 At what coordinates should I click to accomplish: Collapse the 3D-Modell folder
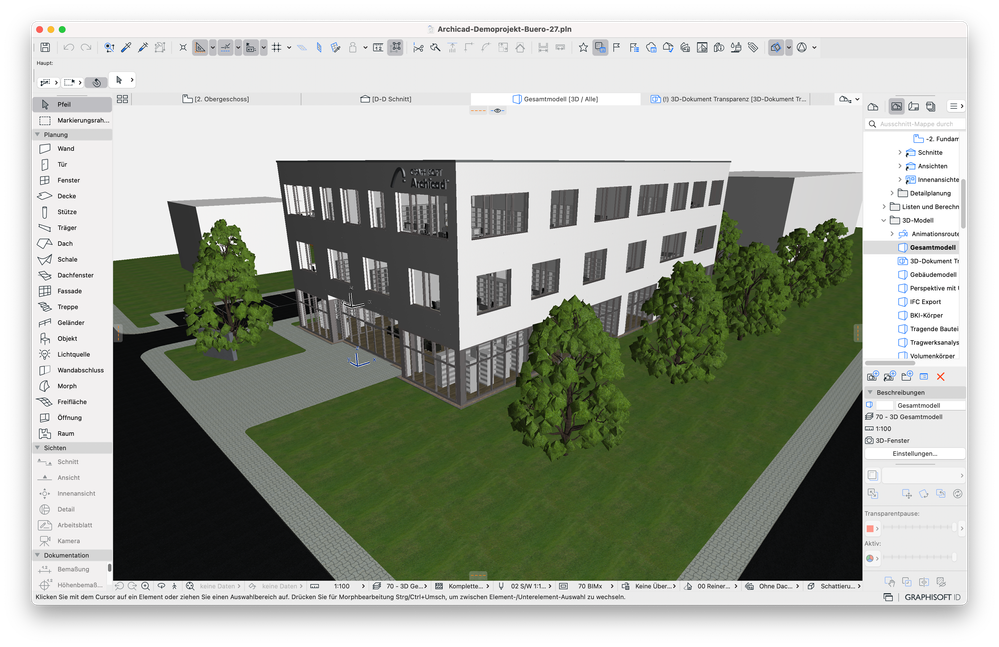coord(884,220)
